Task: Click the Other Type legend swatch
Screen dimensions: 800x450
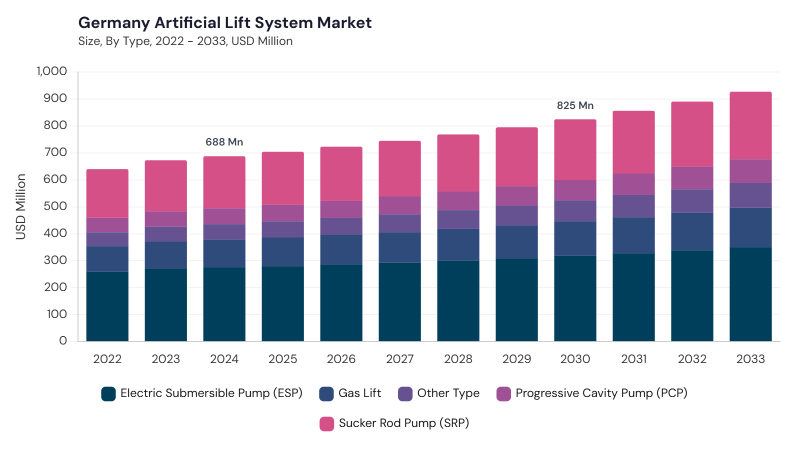Action: point(405,394)
